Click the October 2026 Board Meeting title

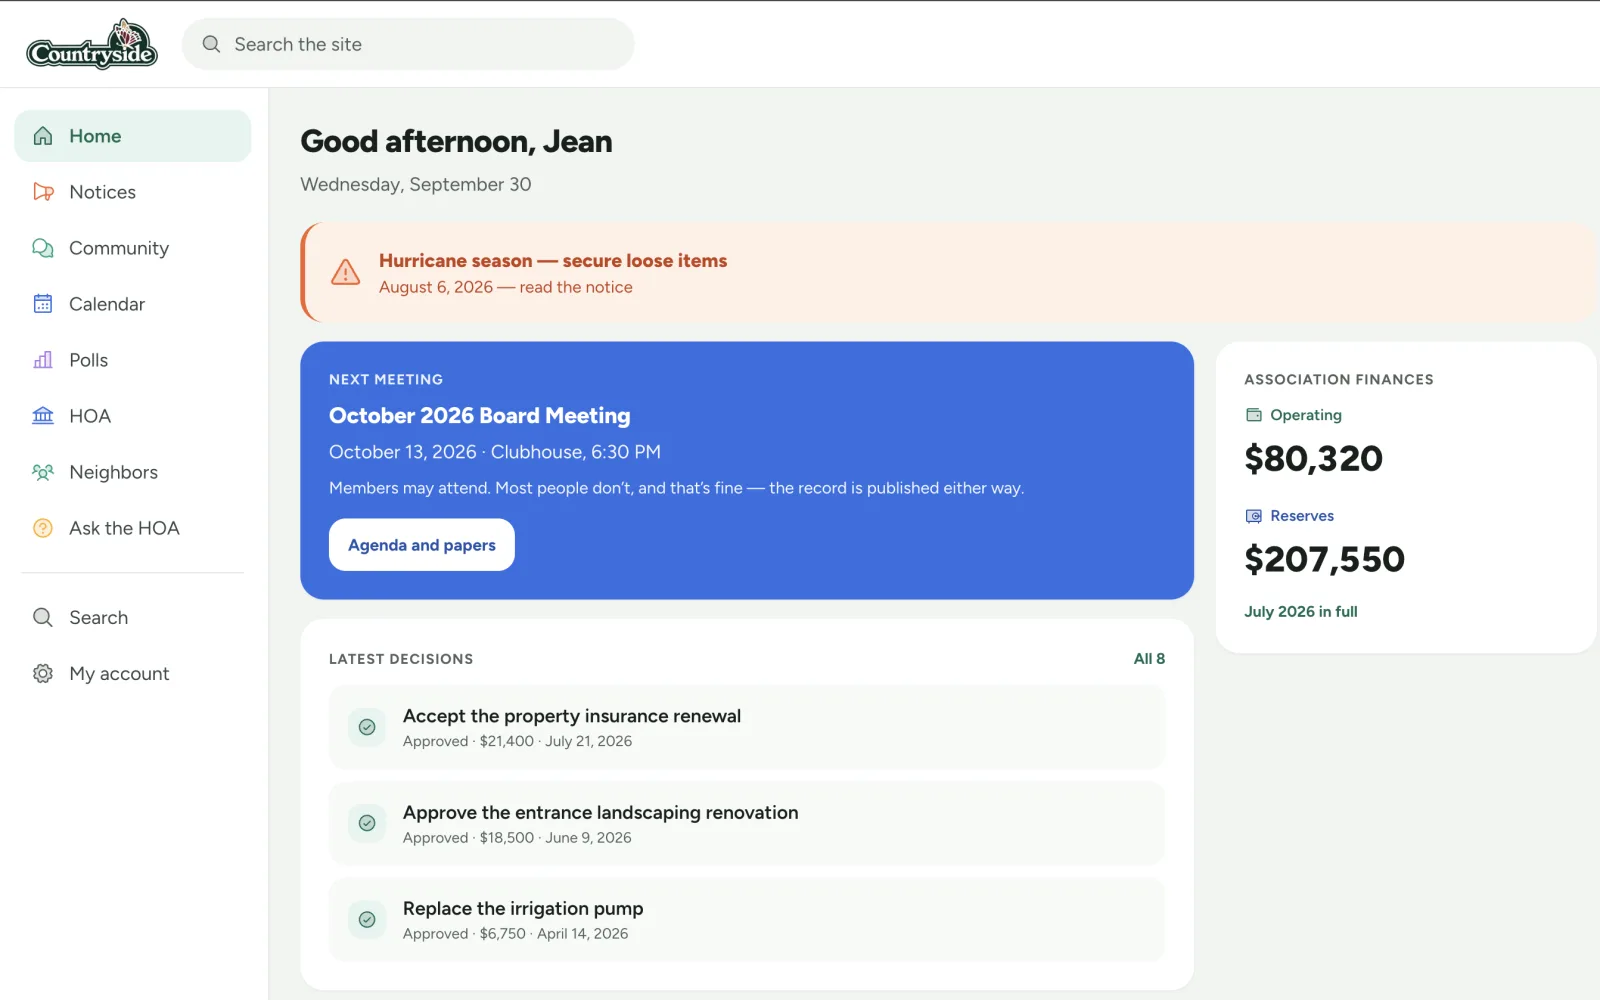pyautogui.click(x=480, y=415)
